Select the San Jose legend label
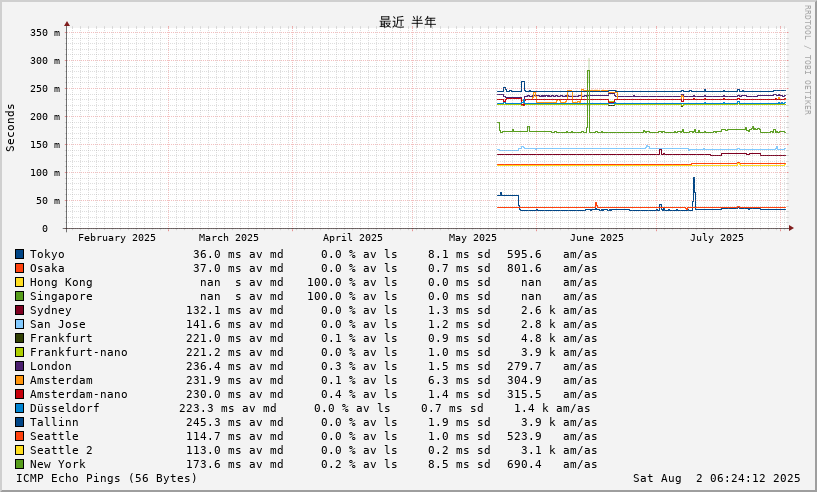This screenshot has width=817, height=492. point(57,324)
